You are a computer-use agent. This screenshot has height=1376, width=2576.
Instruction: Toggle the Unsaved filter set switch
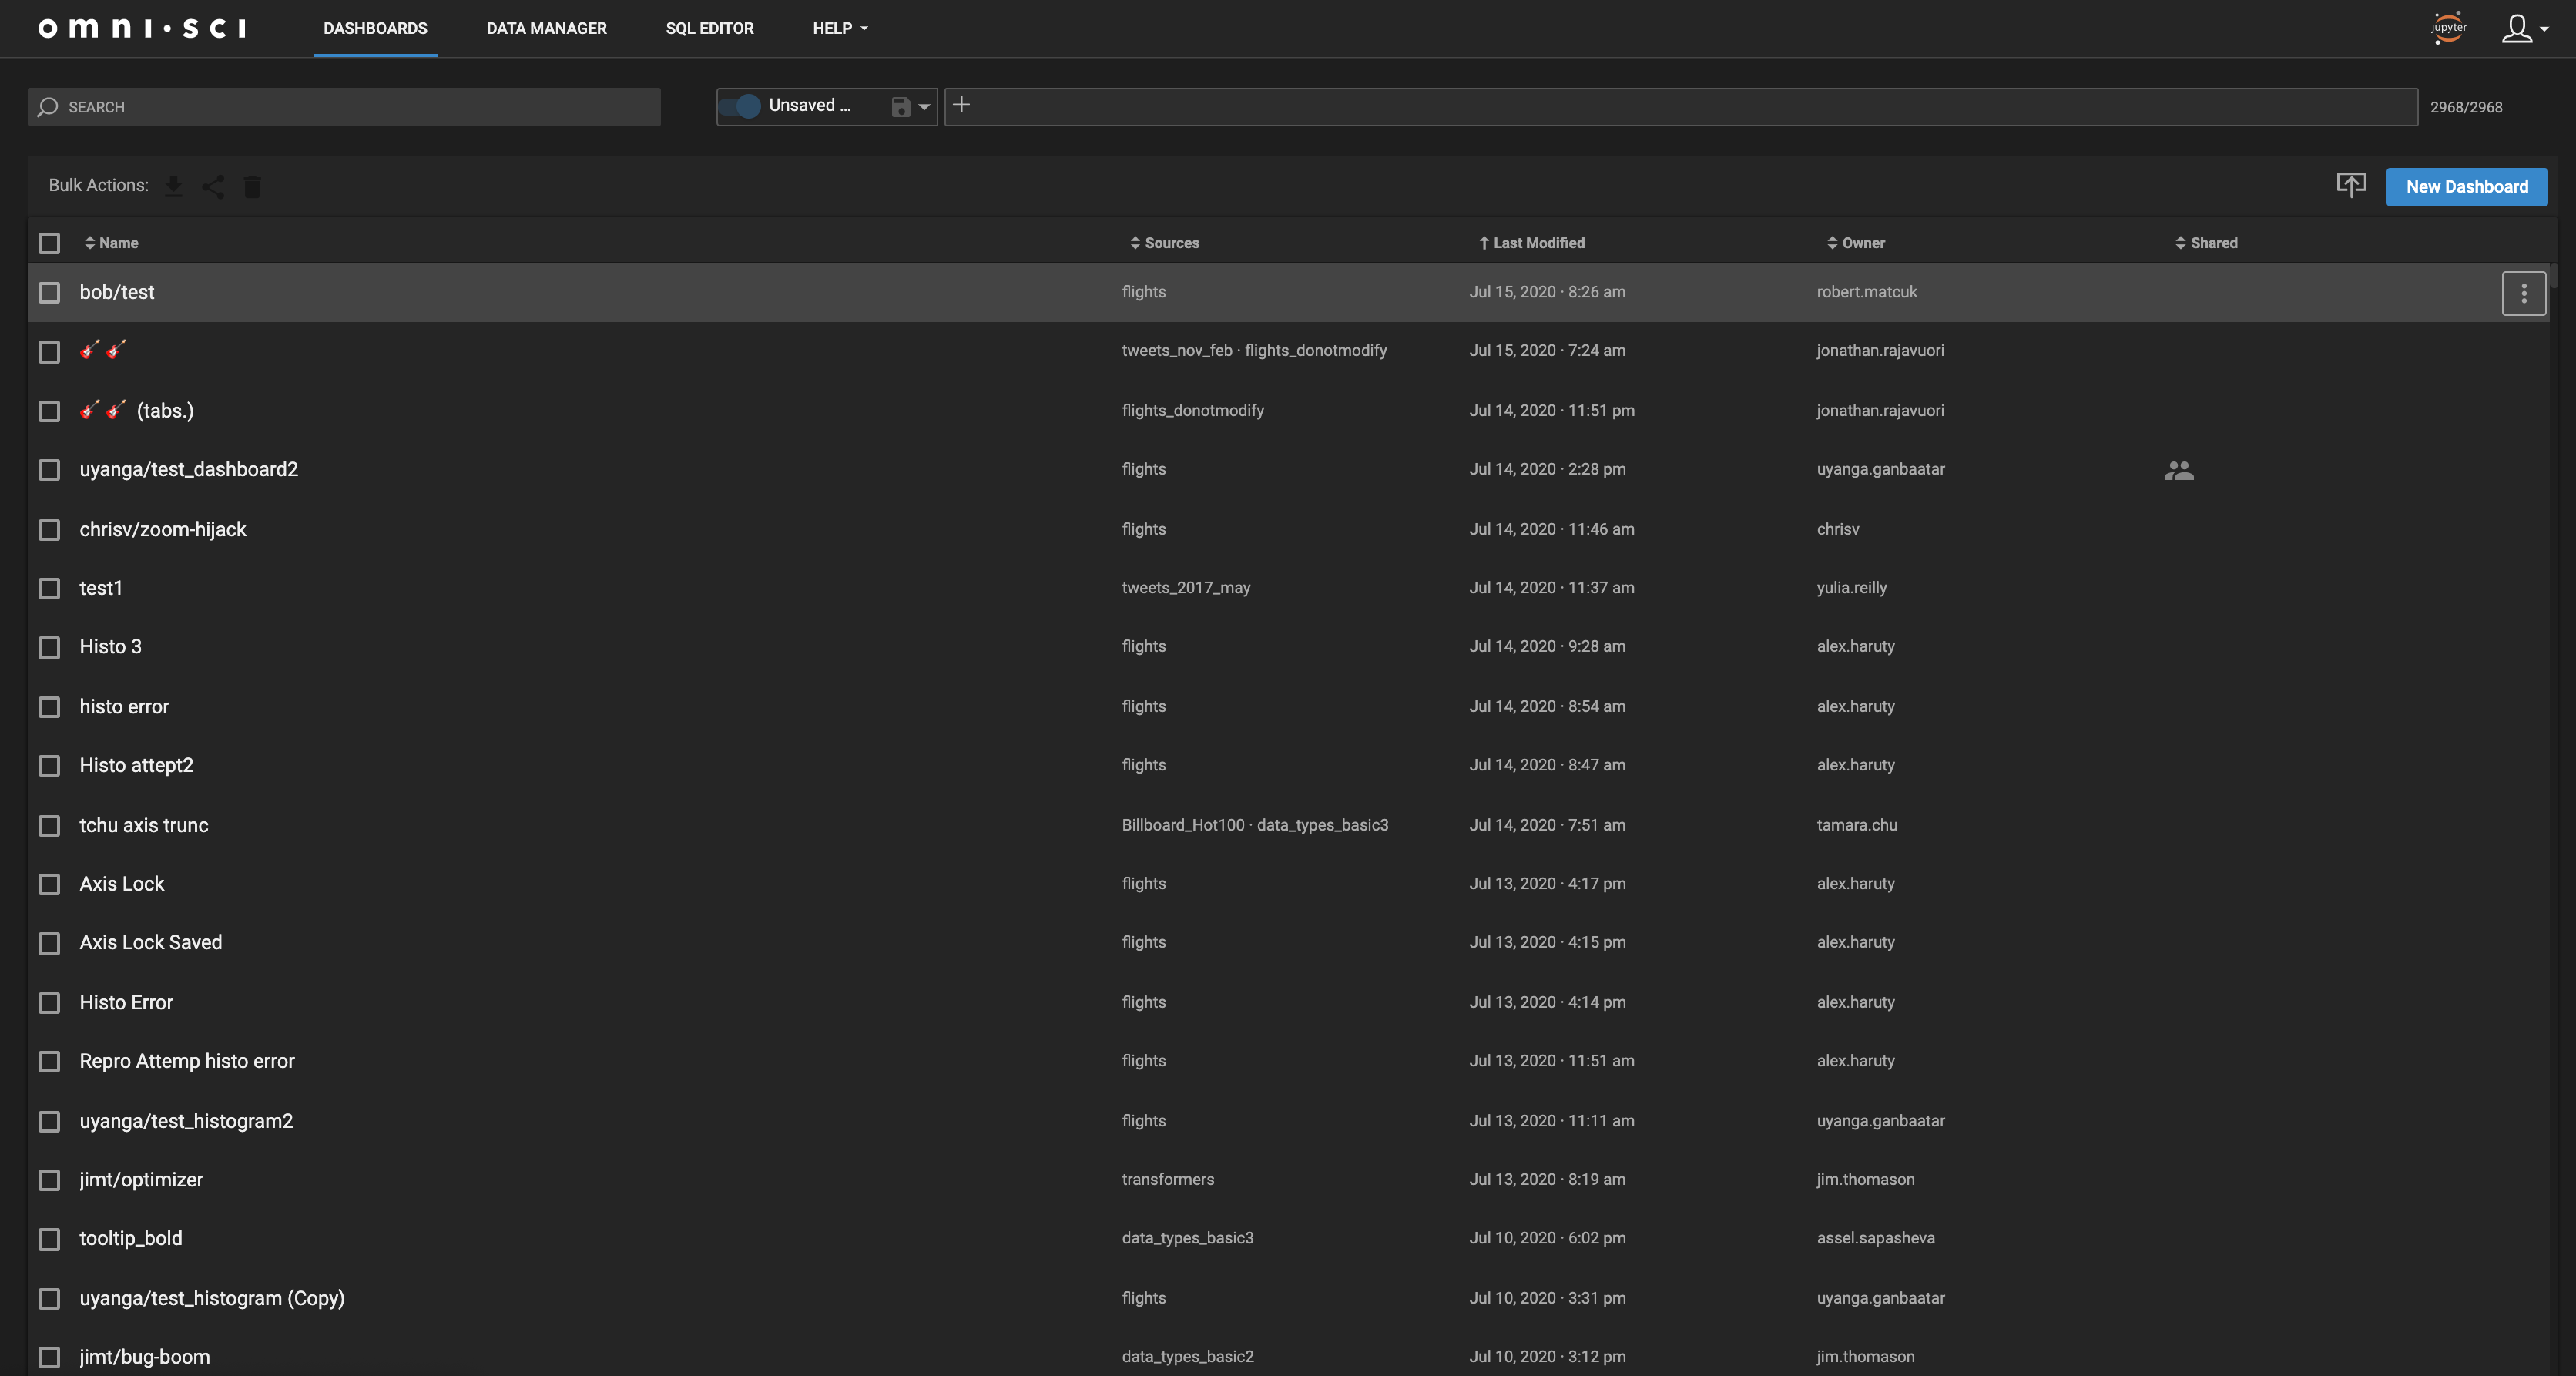coord(741,106)
